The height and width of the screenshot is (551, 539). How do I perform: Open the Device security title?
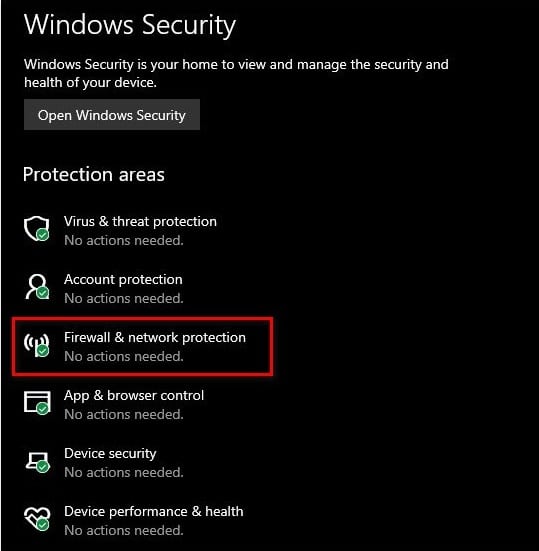click(110, 453)
